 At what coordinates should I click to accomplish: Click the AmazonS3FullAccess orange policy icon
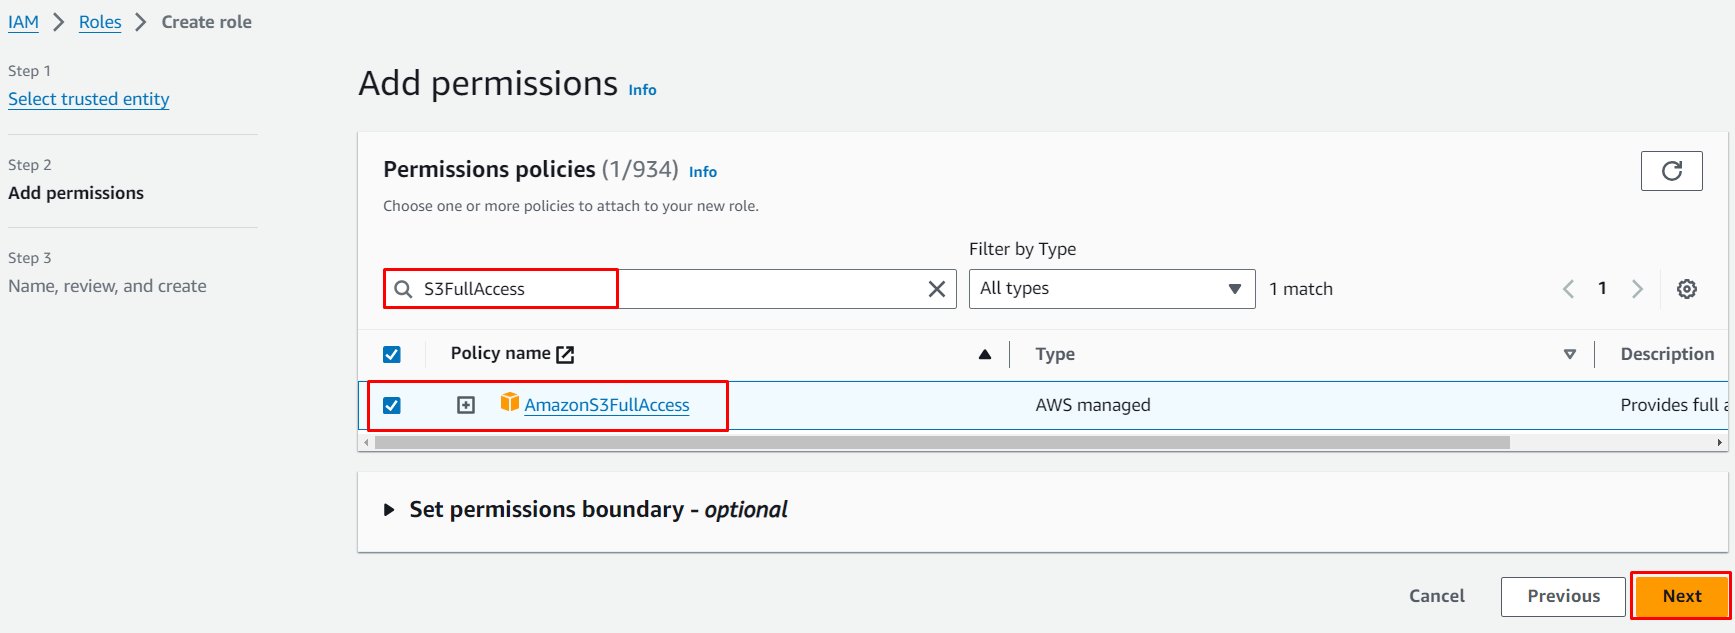click(509, 403)
